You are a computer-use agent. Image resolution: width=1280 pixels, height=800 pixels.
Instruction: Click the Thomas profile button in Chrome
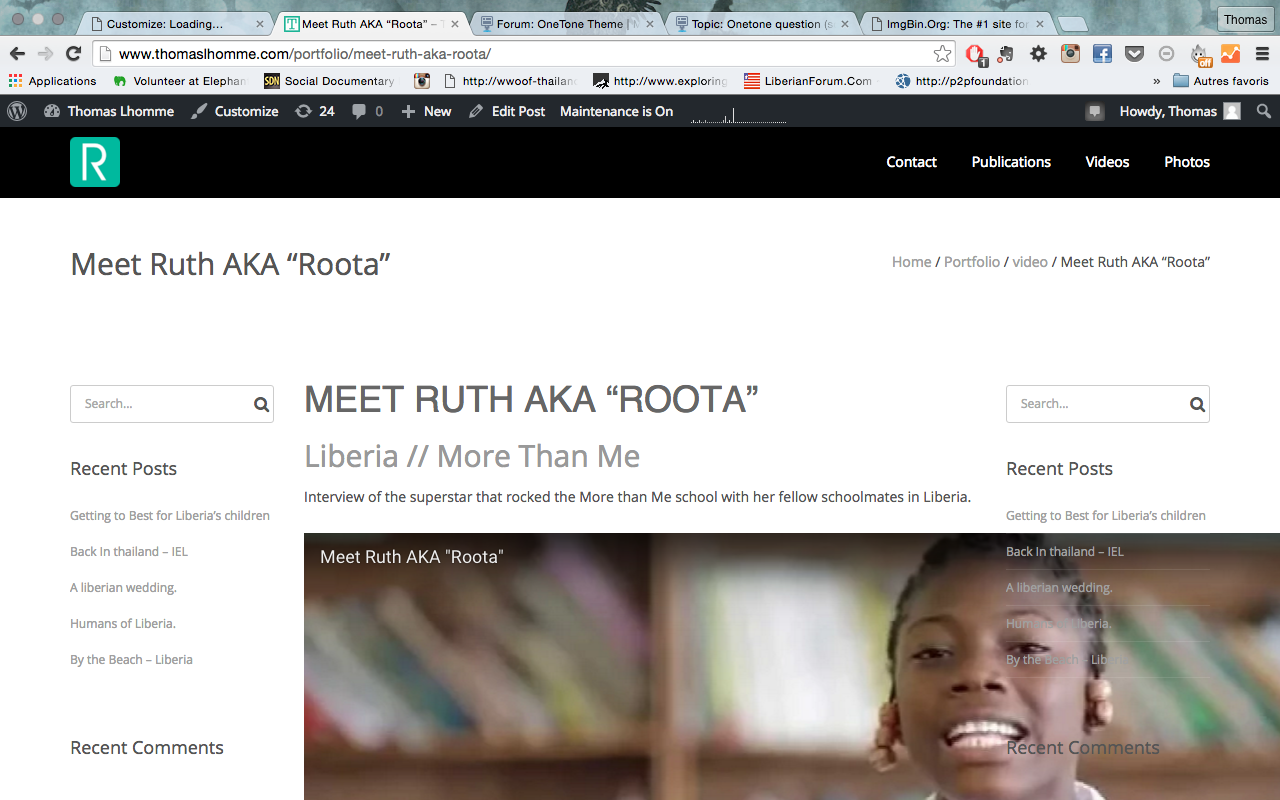coord(1245,19)
